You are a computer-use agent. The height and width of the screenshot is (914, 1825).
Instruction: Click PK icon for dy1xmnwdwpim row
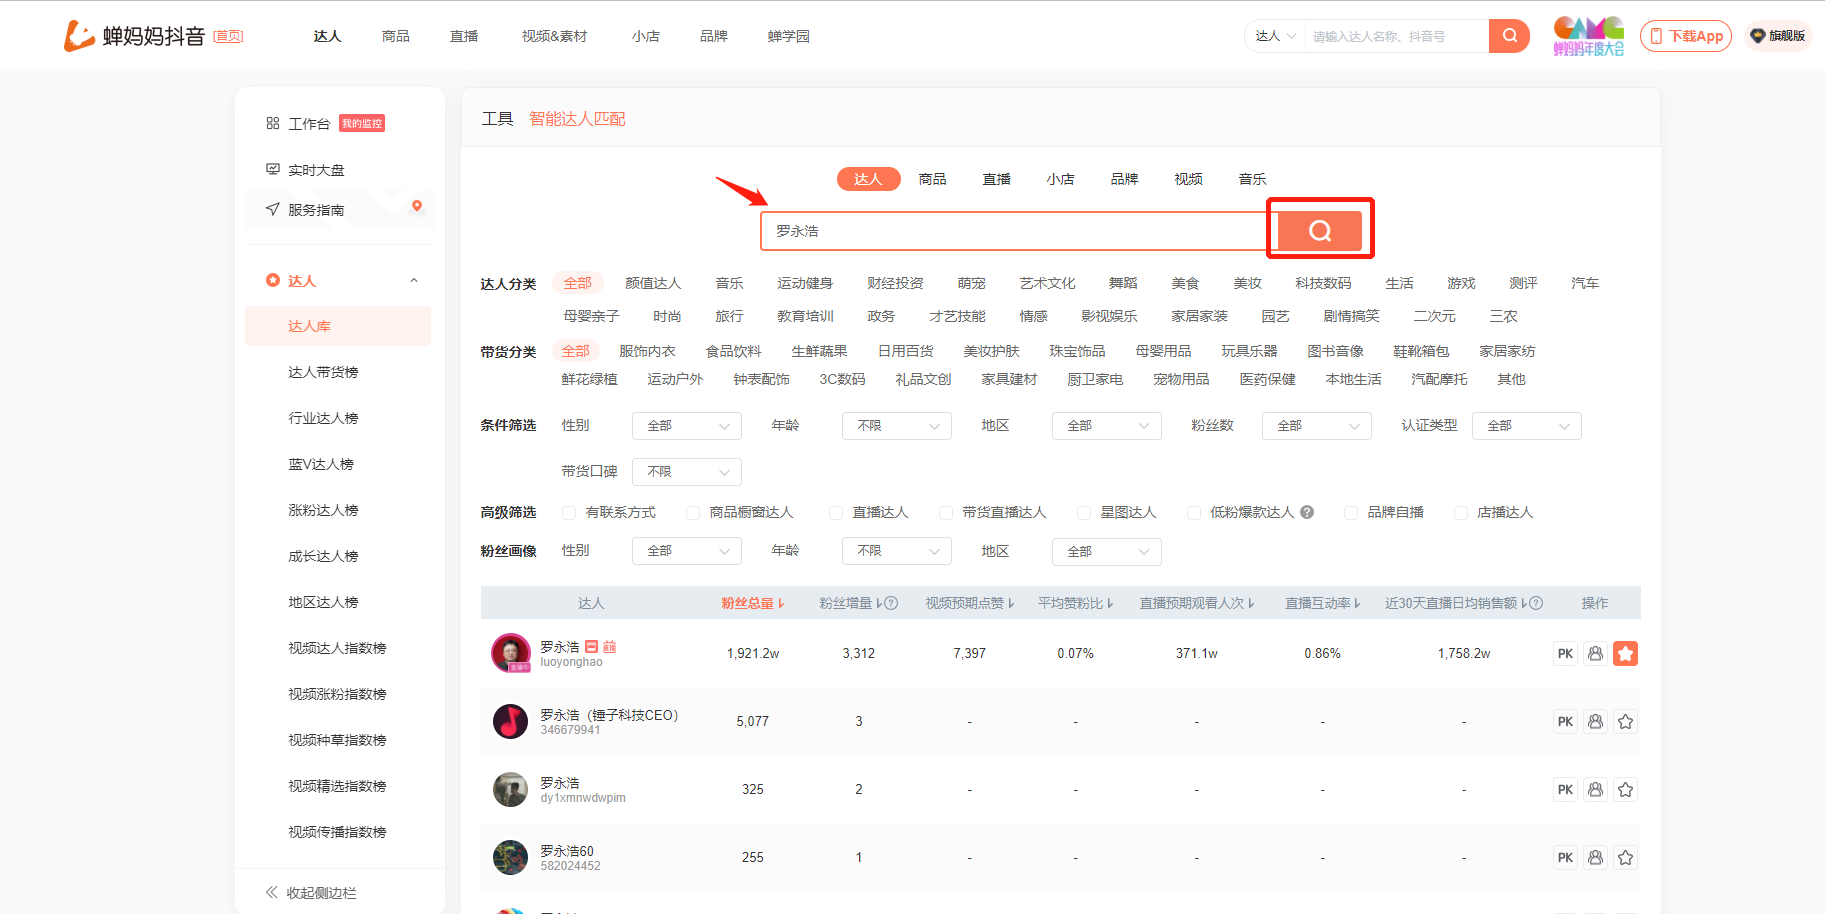coord(1565,790)
